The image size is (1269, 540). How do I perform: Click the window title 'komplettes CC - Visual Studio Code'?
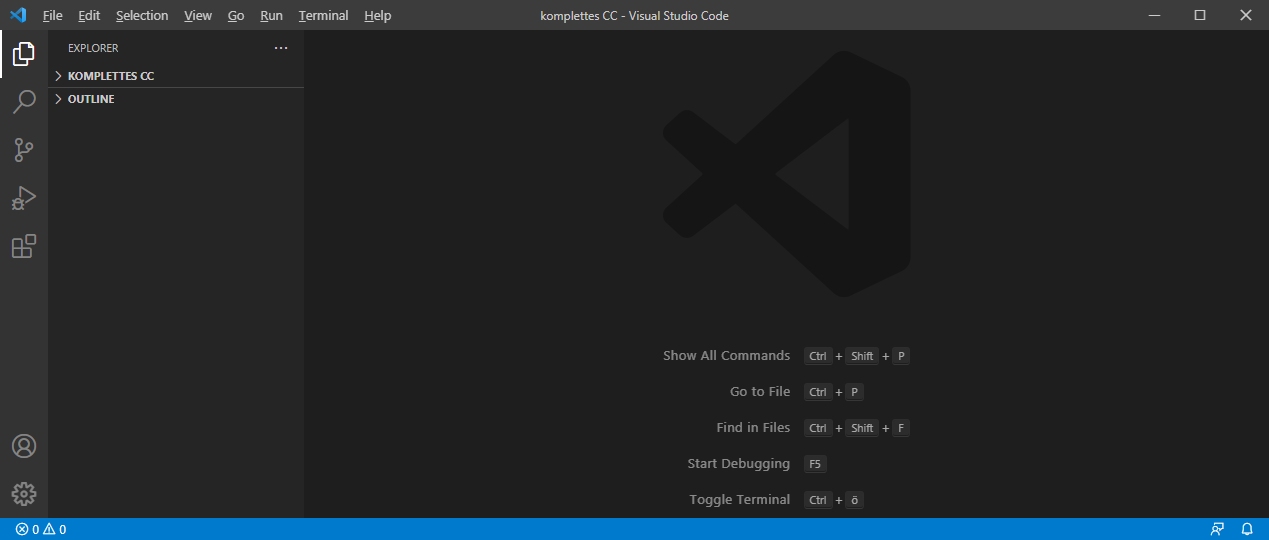coord(634,15)
